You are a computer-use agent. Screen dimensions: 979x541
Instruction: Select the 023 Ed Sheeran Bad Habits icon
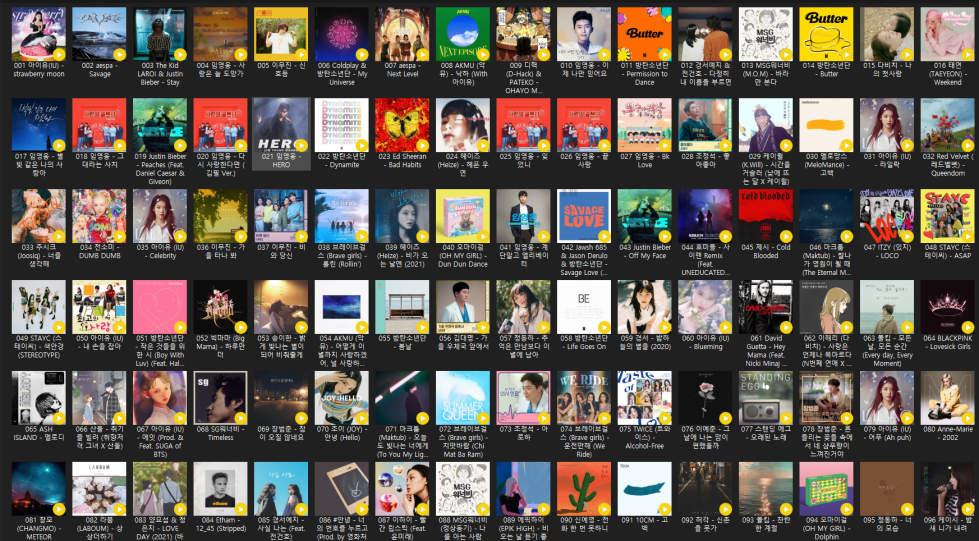click(x=402, y=125)
